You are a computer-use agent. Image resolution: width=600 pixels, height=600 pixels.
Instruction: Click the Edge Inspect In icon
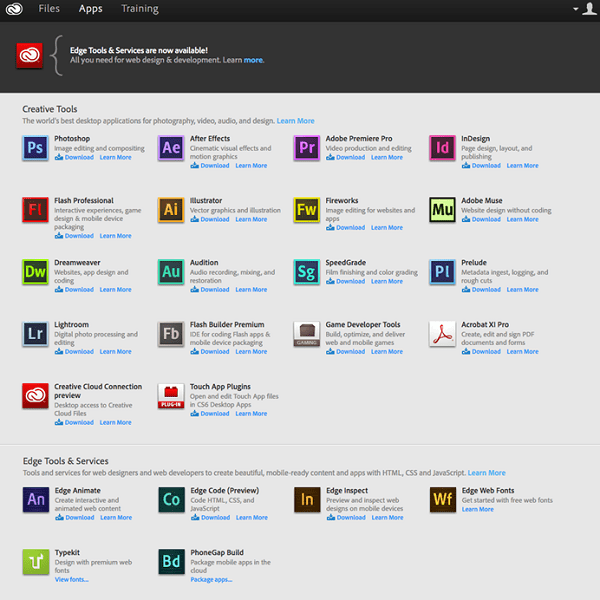[307, 500]
